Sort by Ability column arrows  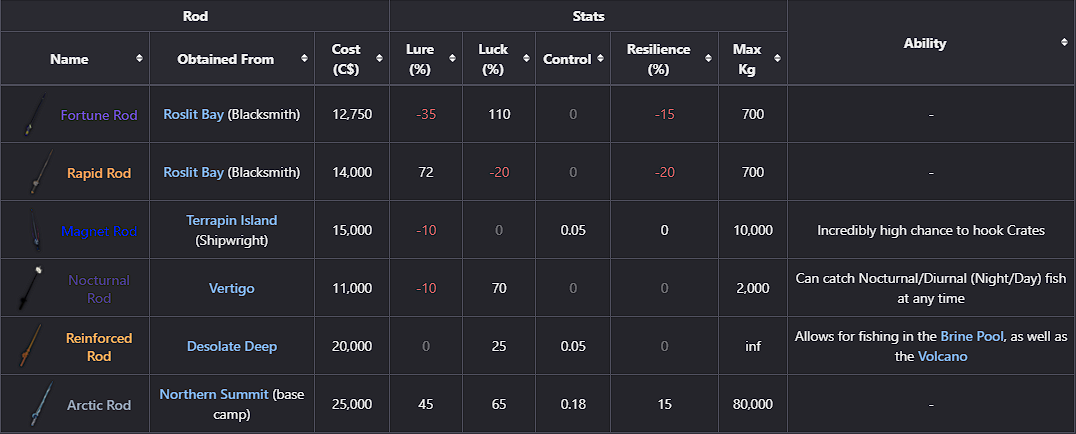1064,43
